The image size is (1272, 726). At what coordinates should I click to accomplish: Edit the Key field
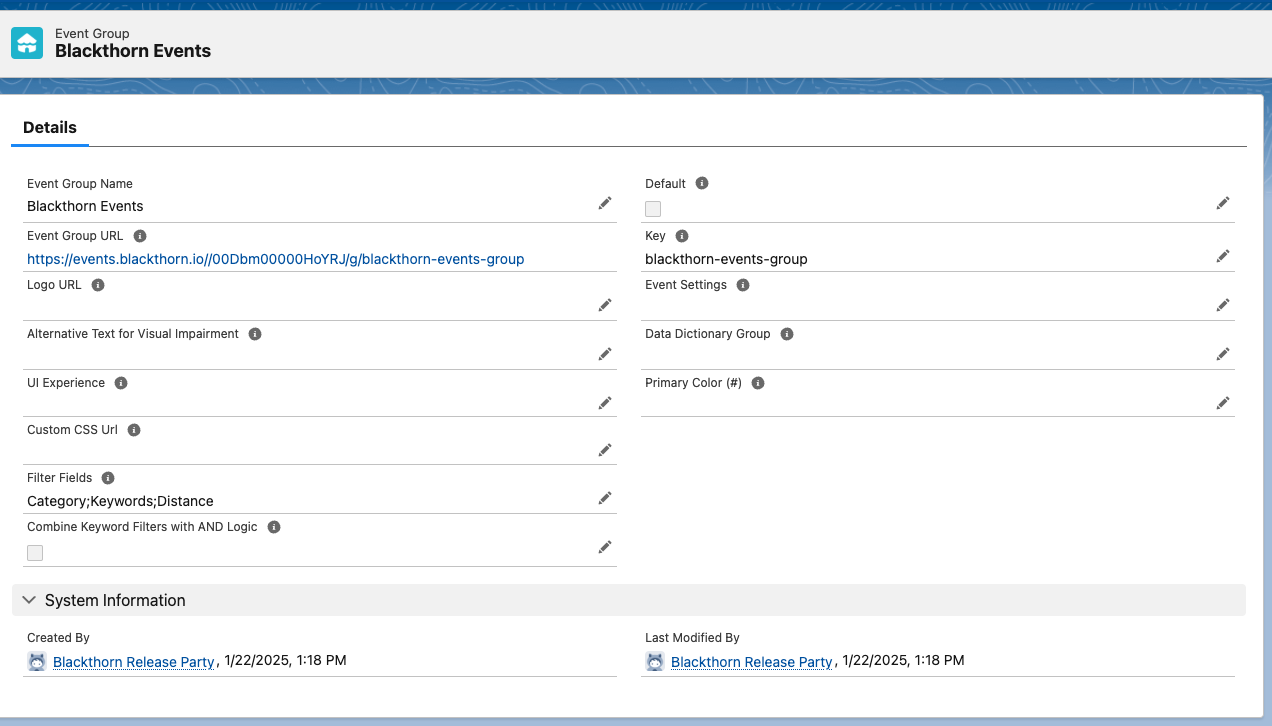1223,256
